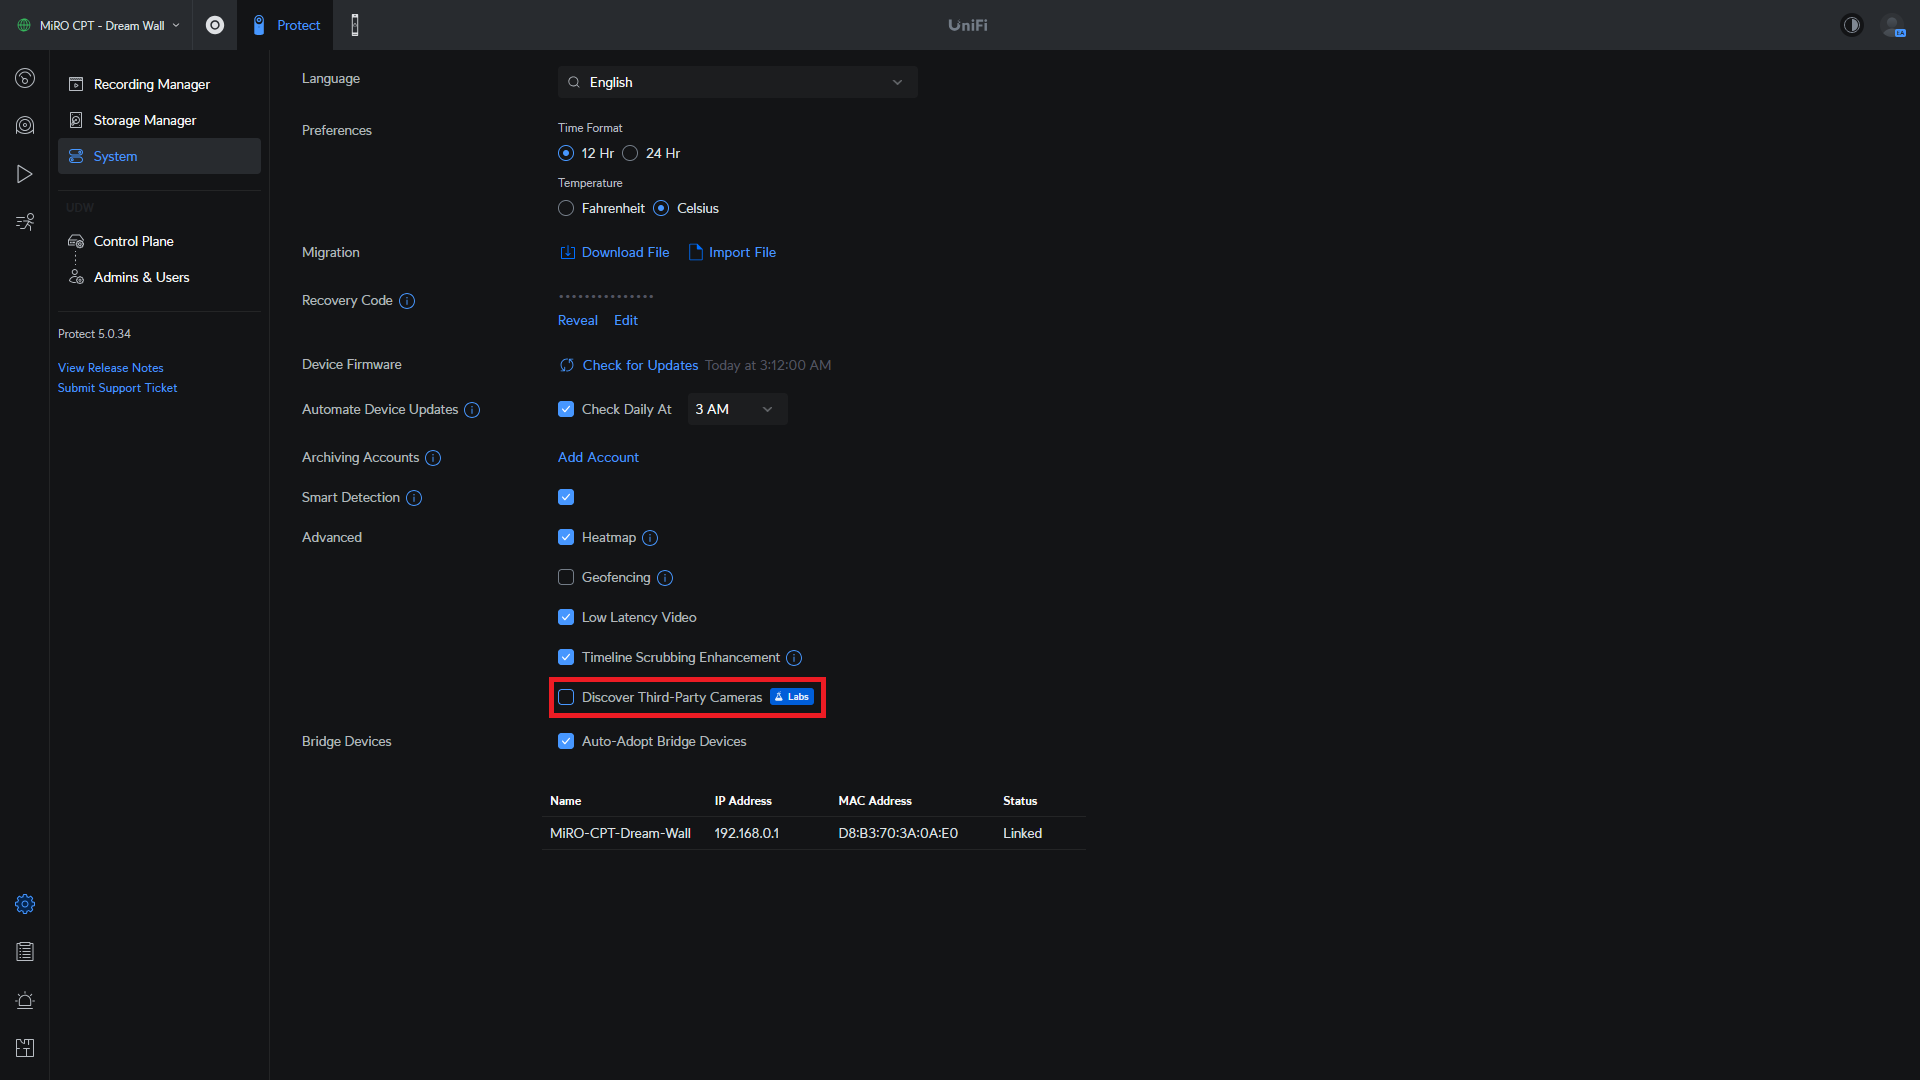The height and width of the screenshot is (1080, 1920).
Task: Click the system log list sidebar icon
Action: (25, 952)
